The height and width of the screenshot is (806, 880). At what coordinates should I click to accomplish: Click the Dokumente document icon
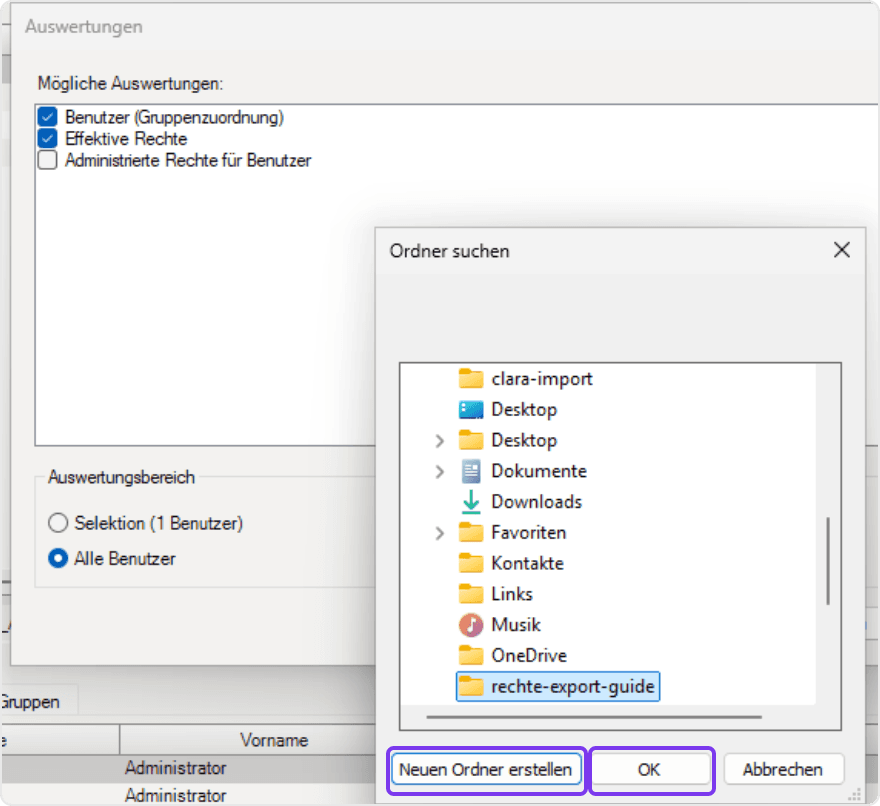pyautogui.click(x=471, y=471)
